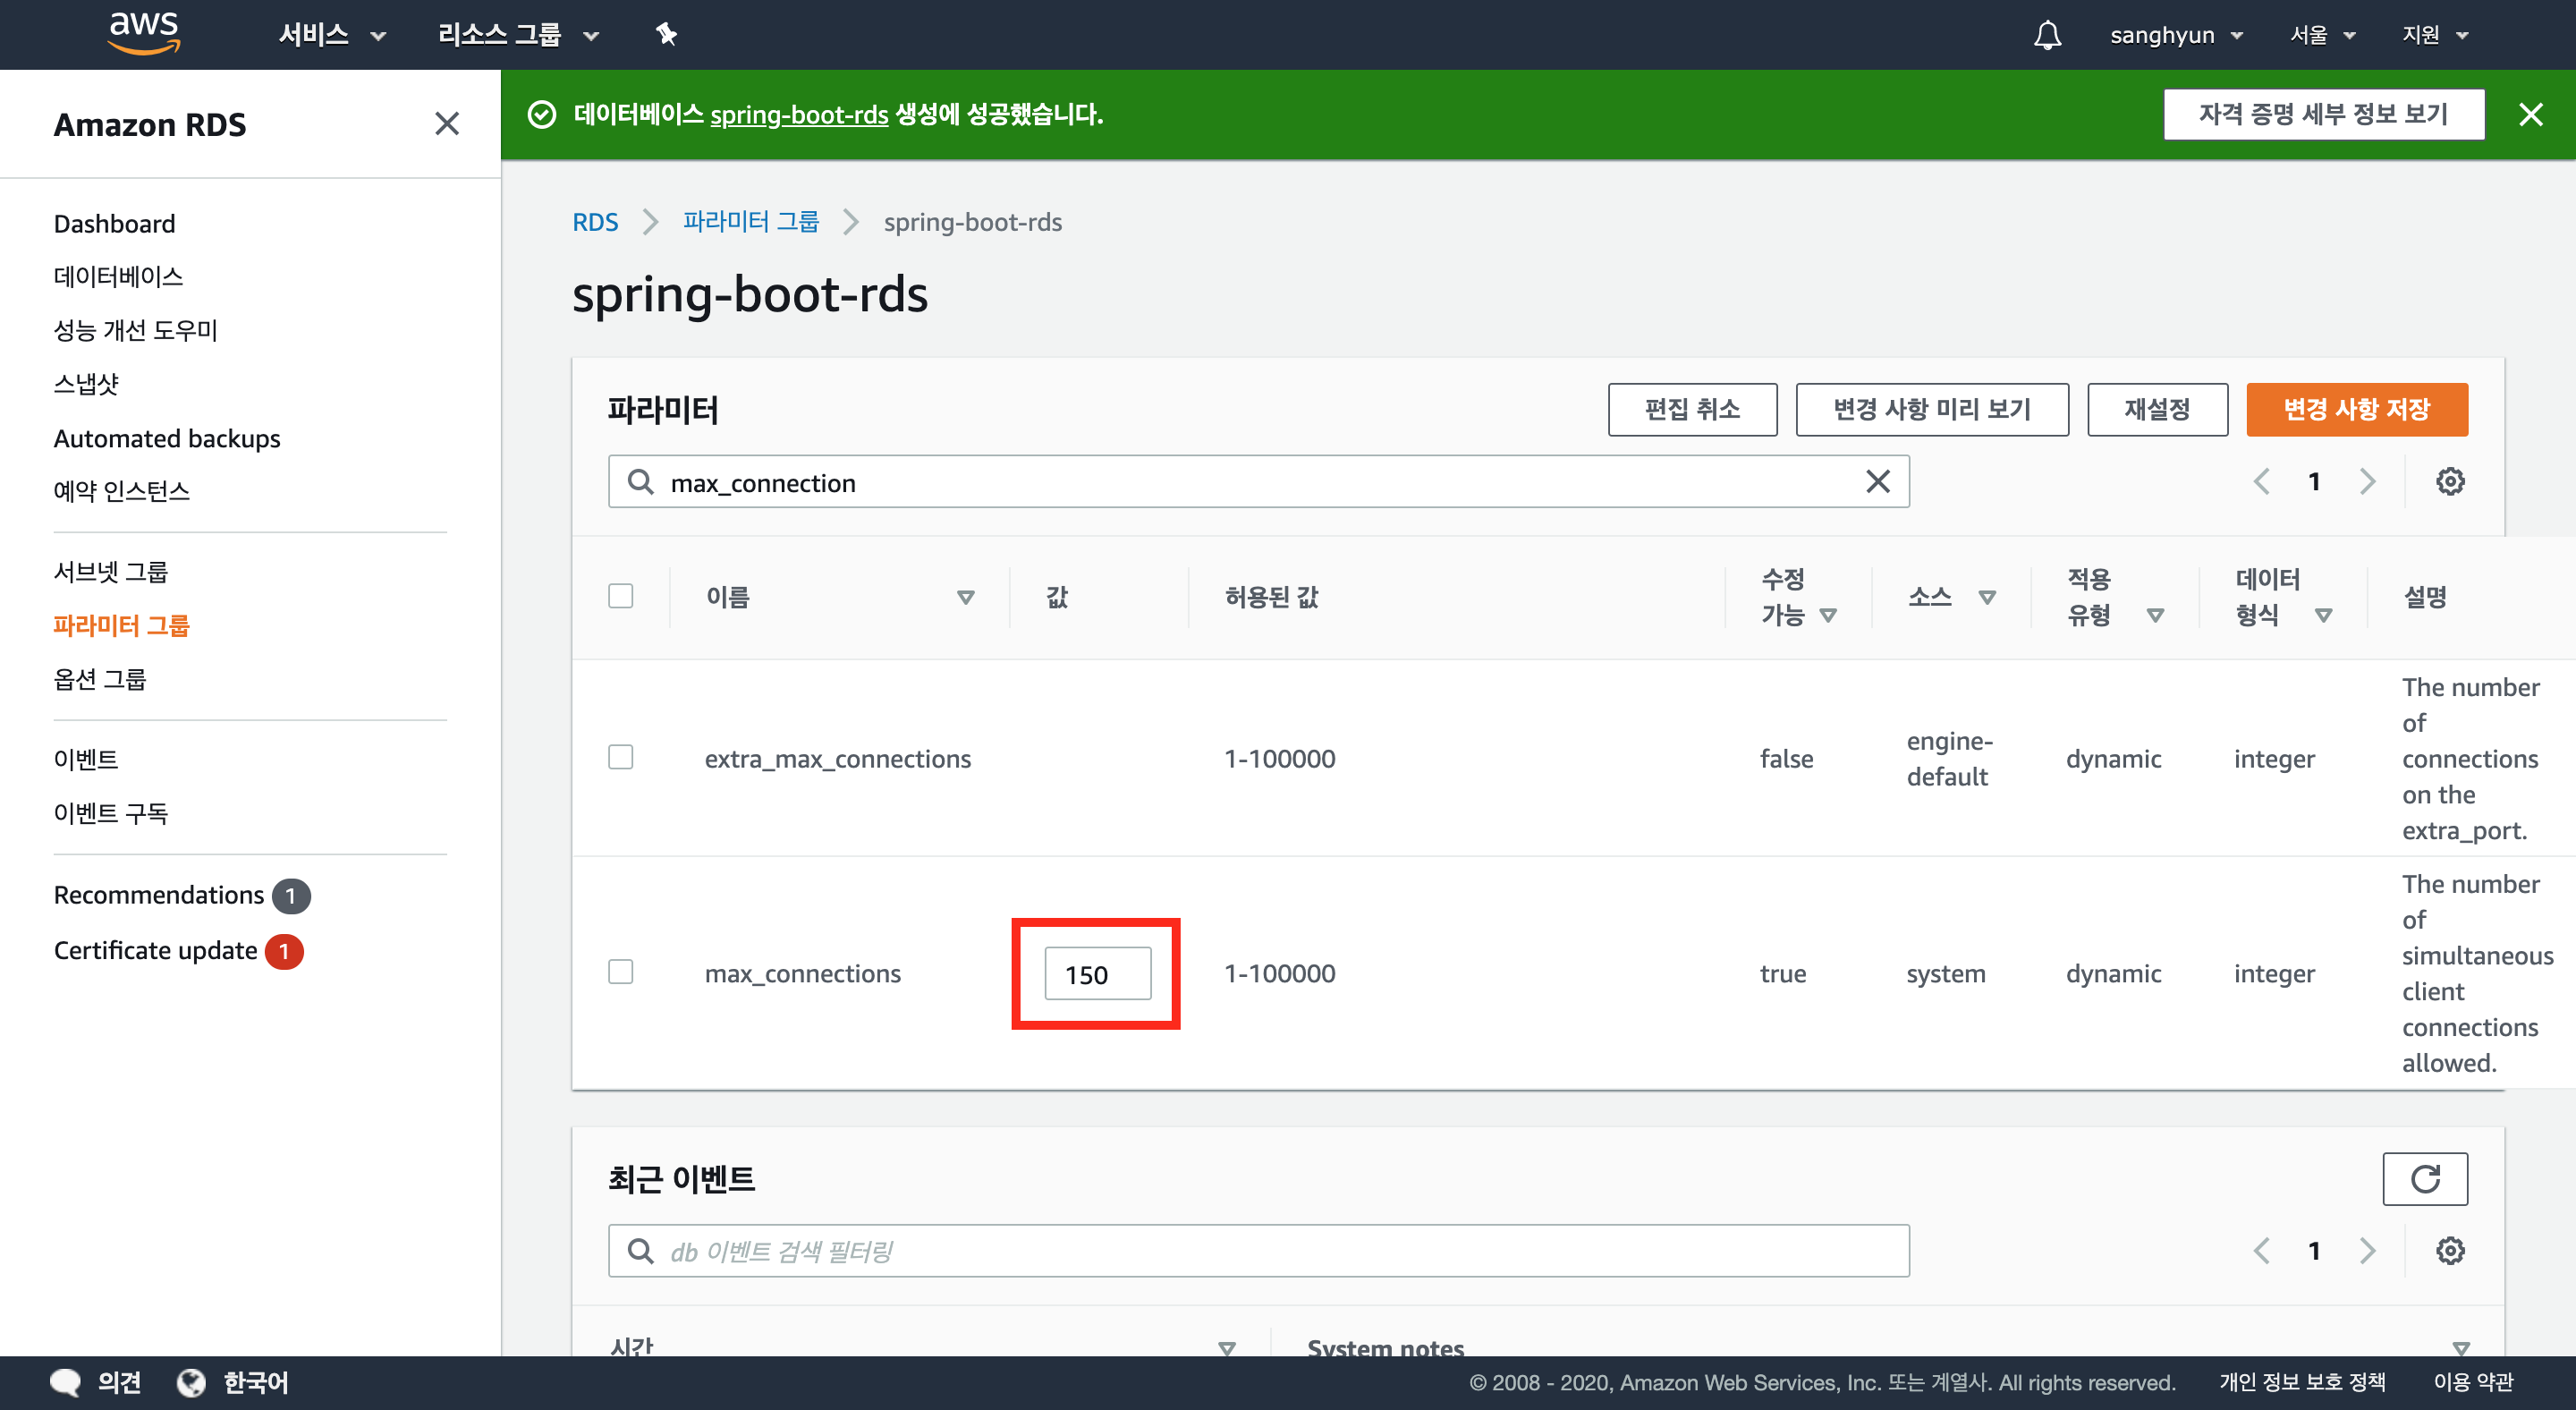Click the 변경 사항 저장 button

pyautogui.click(x=2355, y=409)
